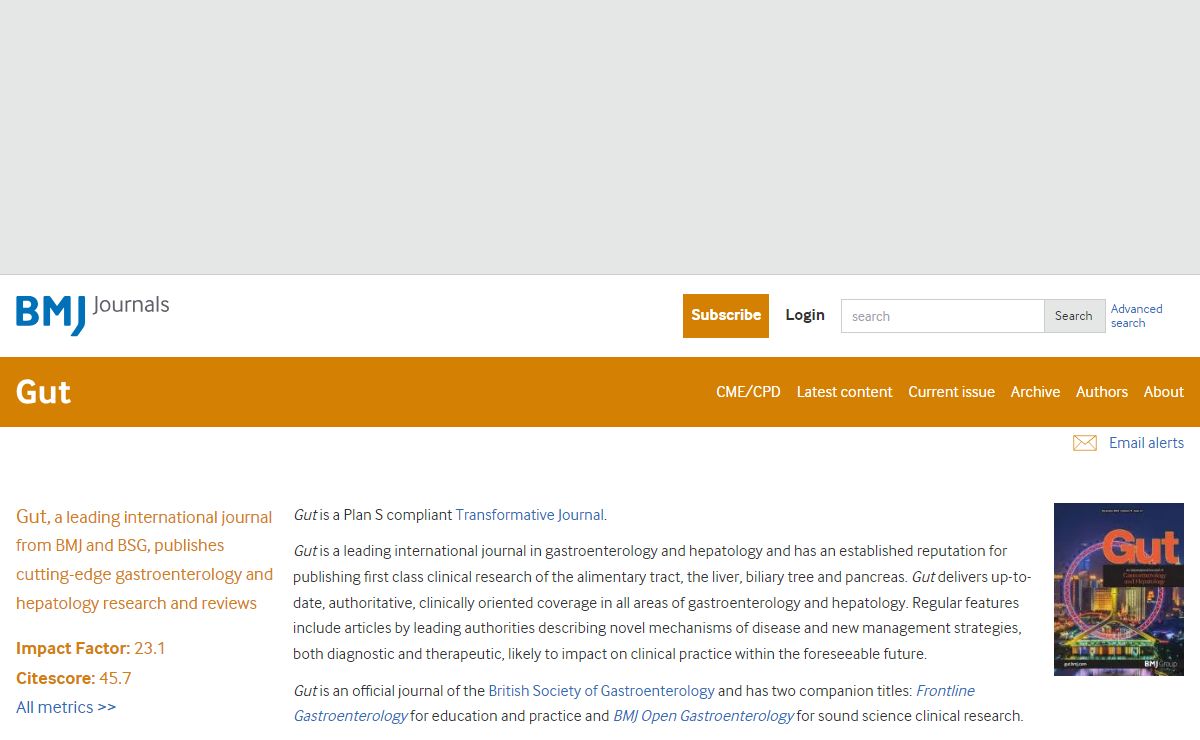The image size is (1200, 740).
Task: Click the orange Subscribe button
Action: pos(726,315)
